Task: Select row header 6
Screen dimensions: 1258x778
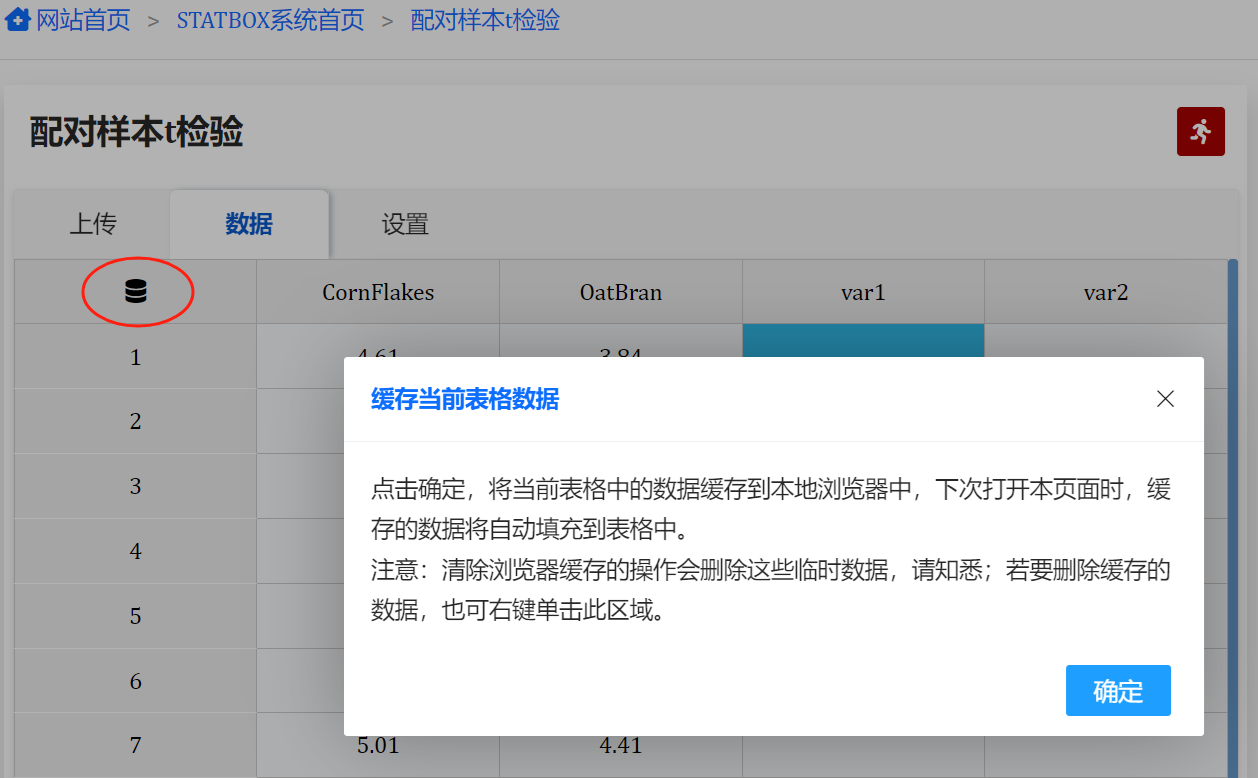Action: [136, 681]
